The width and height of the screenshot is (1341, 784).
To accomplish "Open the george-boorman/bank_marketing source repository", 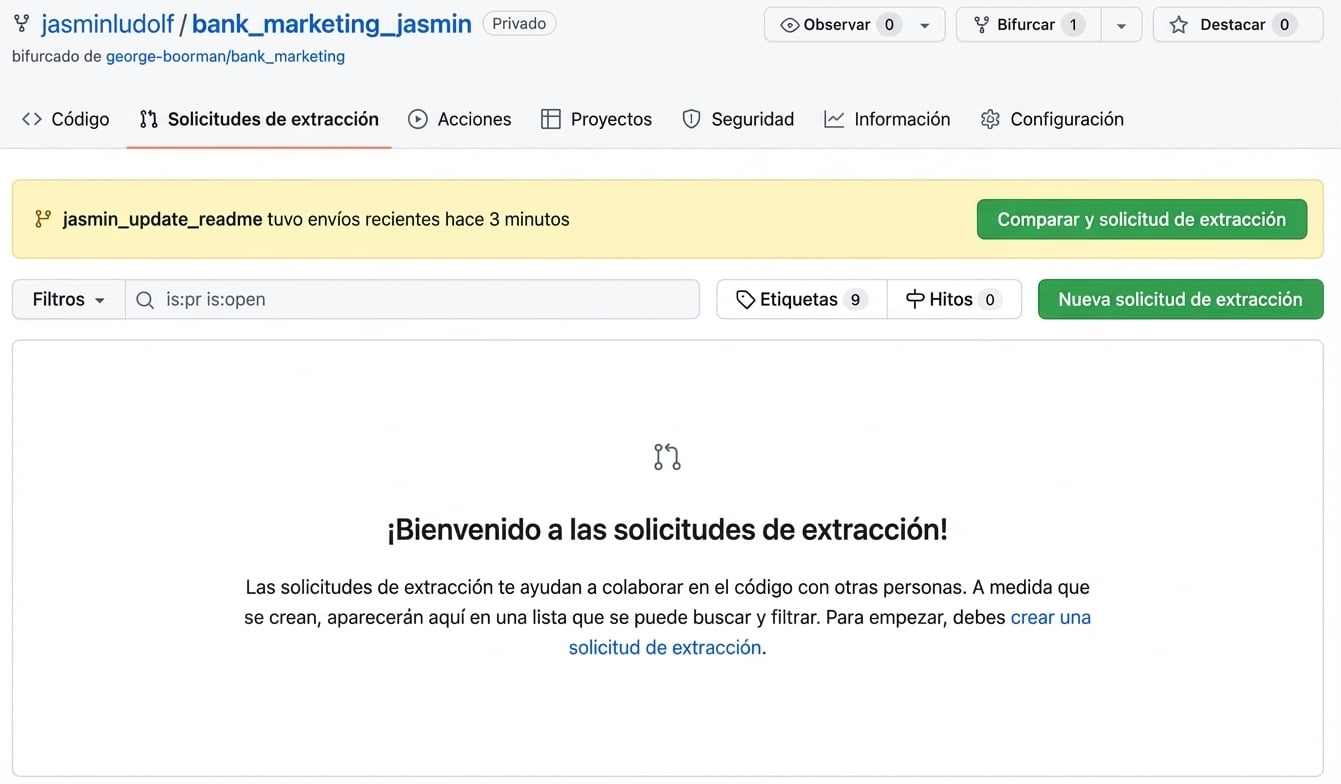I will pyautogui.click(x=225, y=56).
